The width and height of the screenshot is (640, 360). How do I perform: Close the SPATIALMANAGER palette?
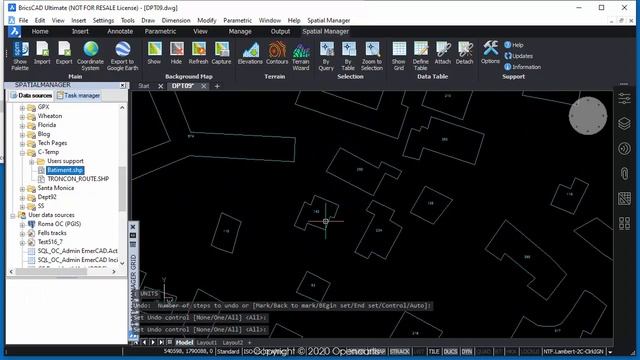point(122,85)
